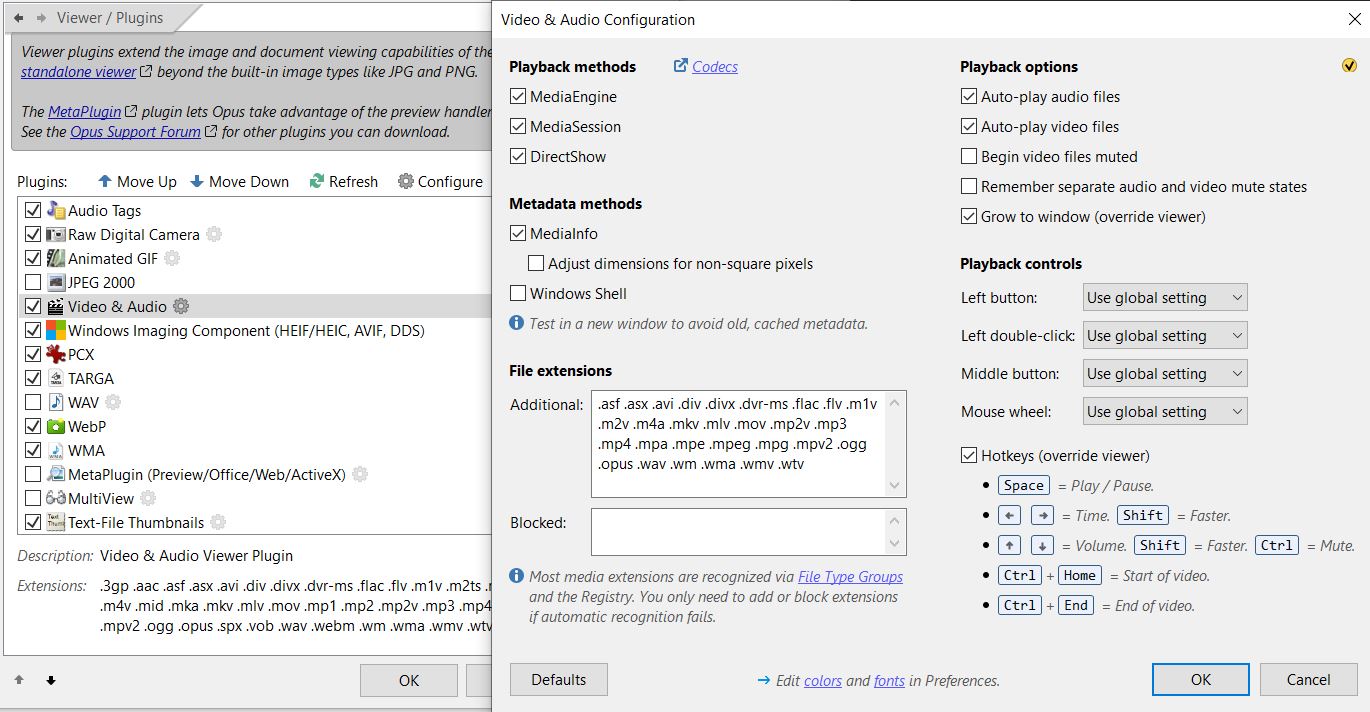Open Animated GIF gear configuration
1370x712 pixels.
(172, 258)
